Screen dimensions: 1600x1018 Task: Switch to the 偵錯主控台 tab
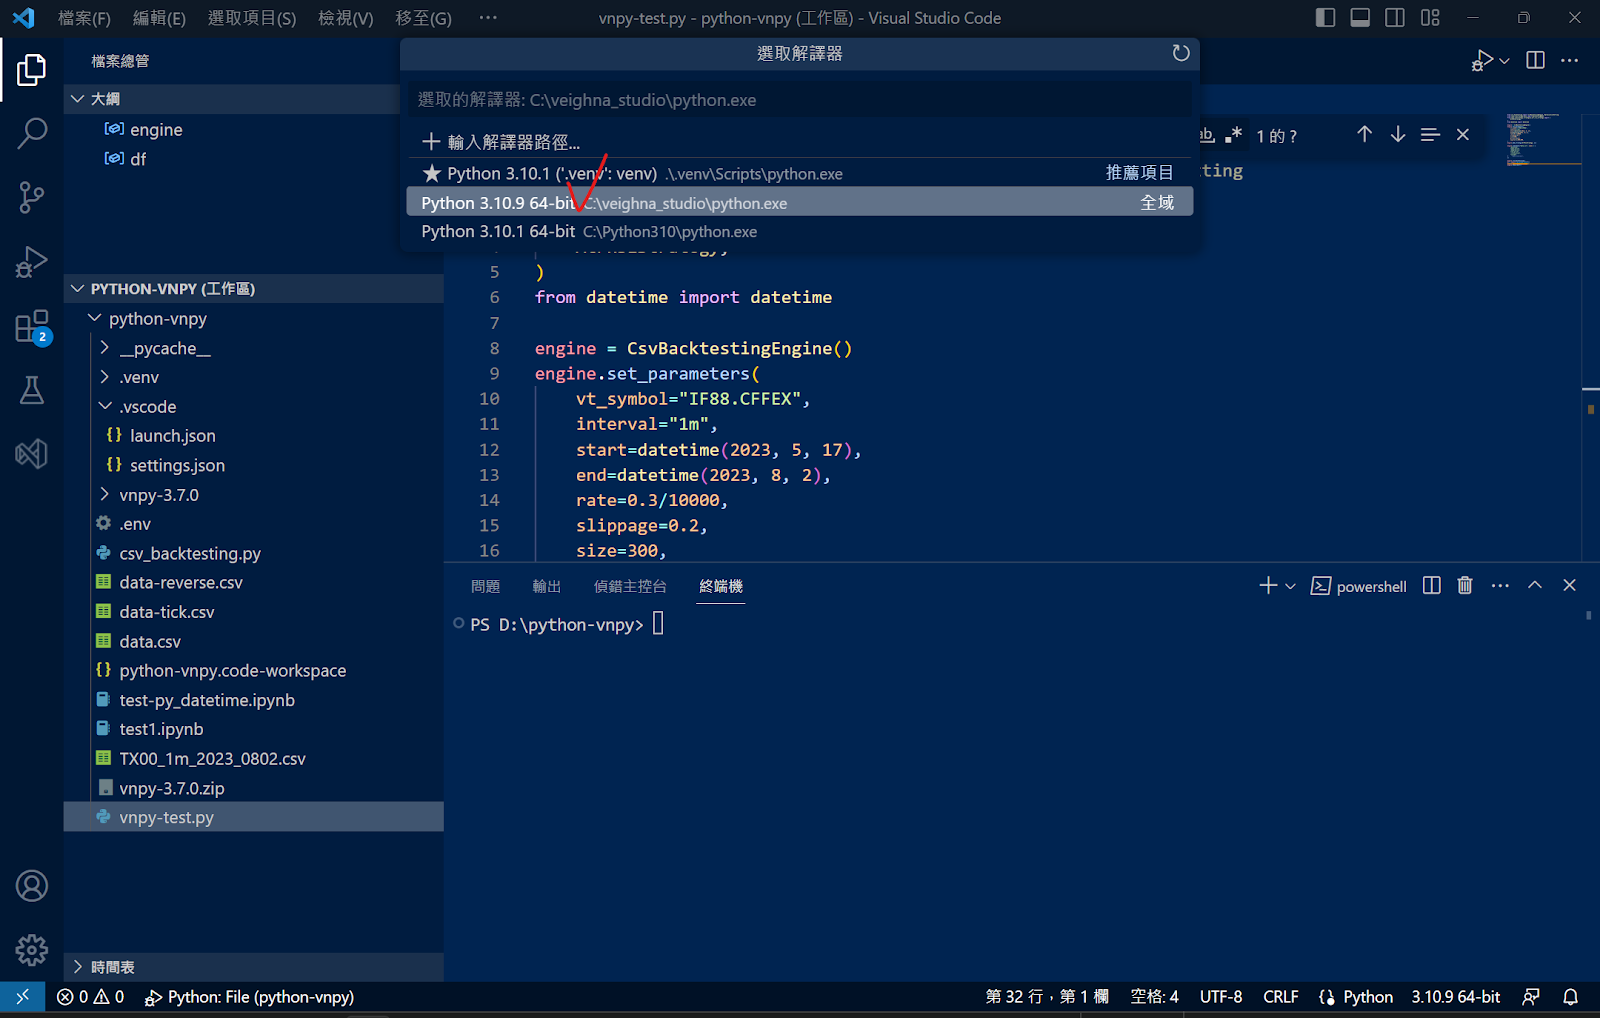pyautogui.click(x=630, y=586)
